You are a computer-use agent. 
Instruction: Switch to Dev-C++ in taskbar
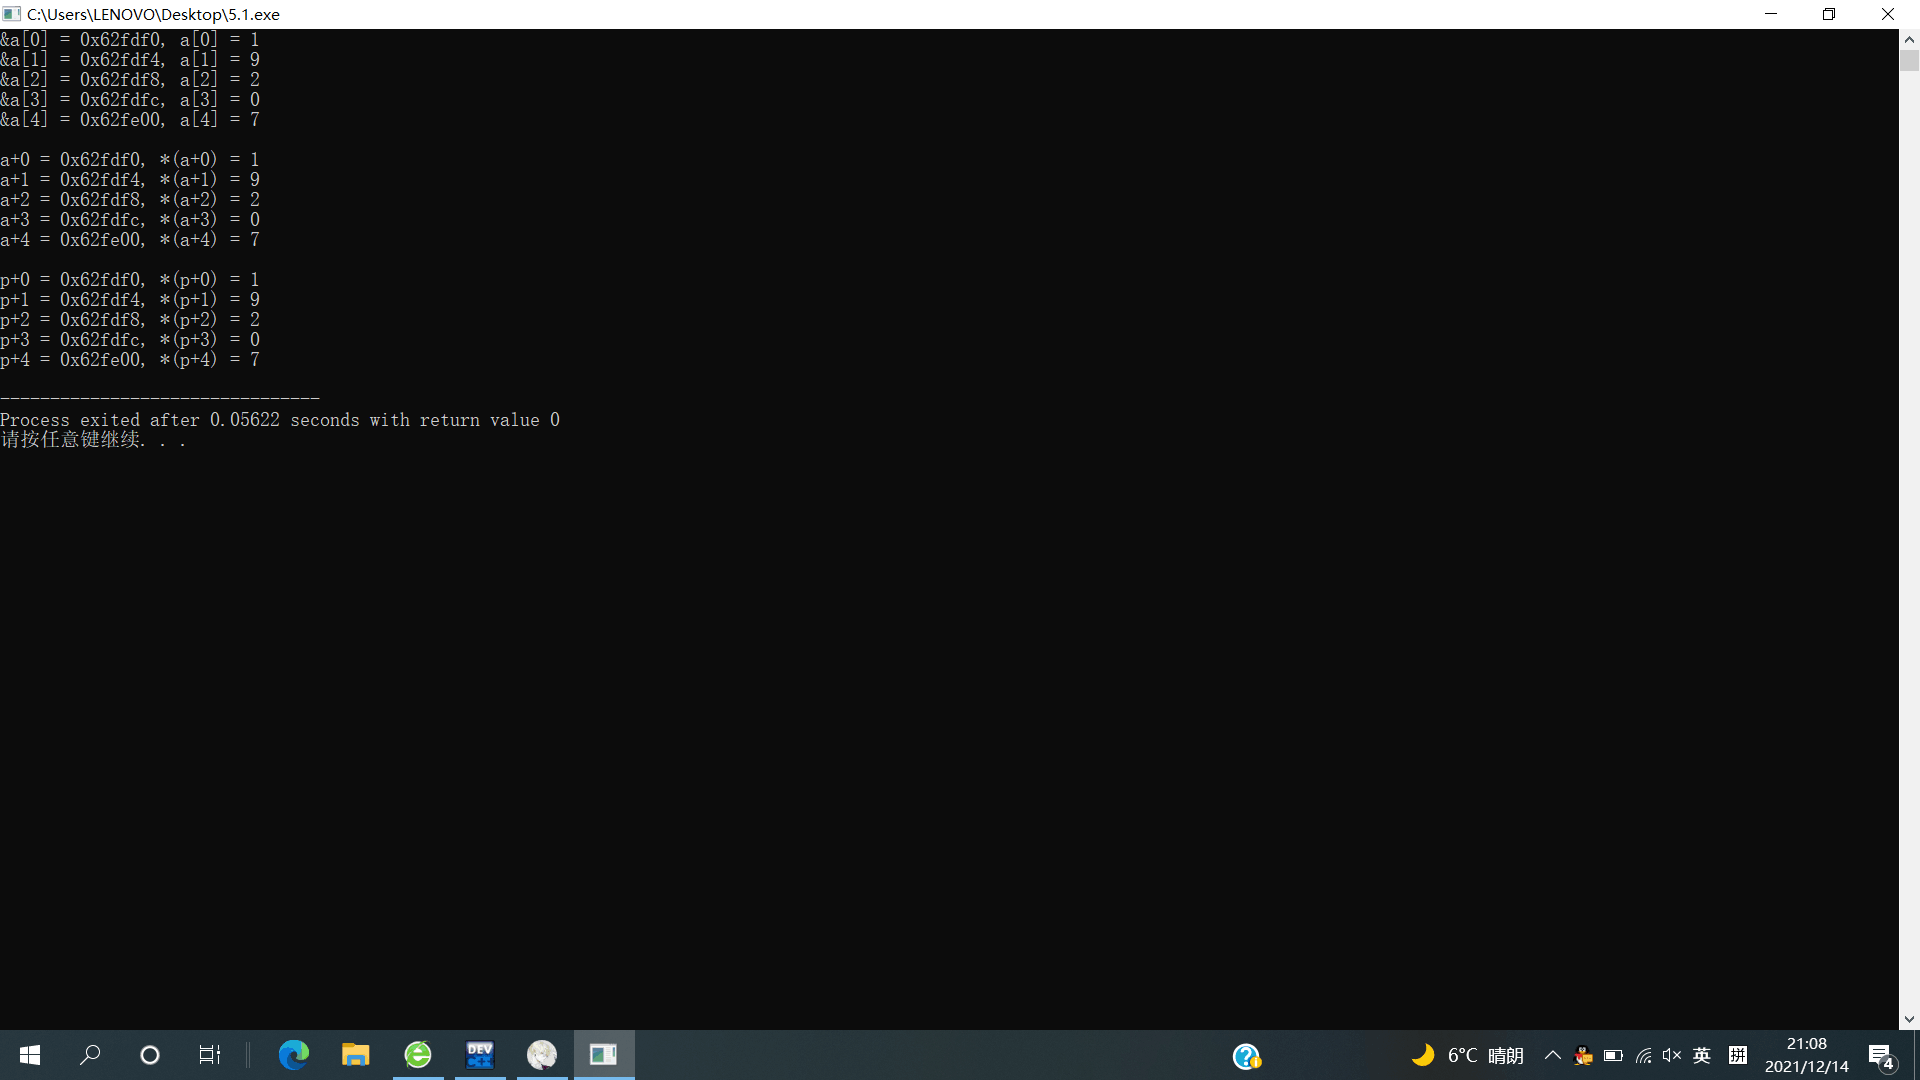coord(480,1055)
